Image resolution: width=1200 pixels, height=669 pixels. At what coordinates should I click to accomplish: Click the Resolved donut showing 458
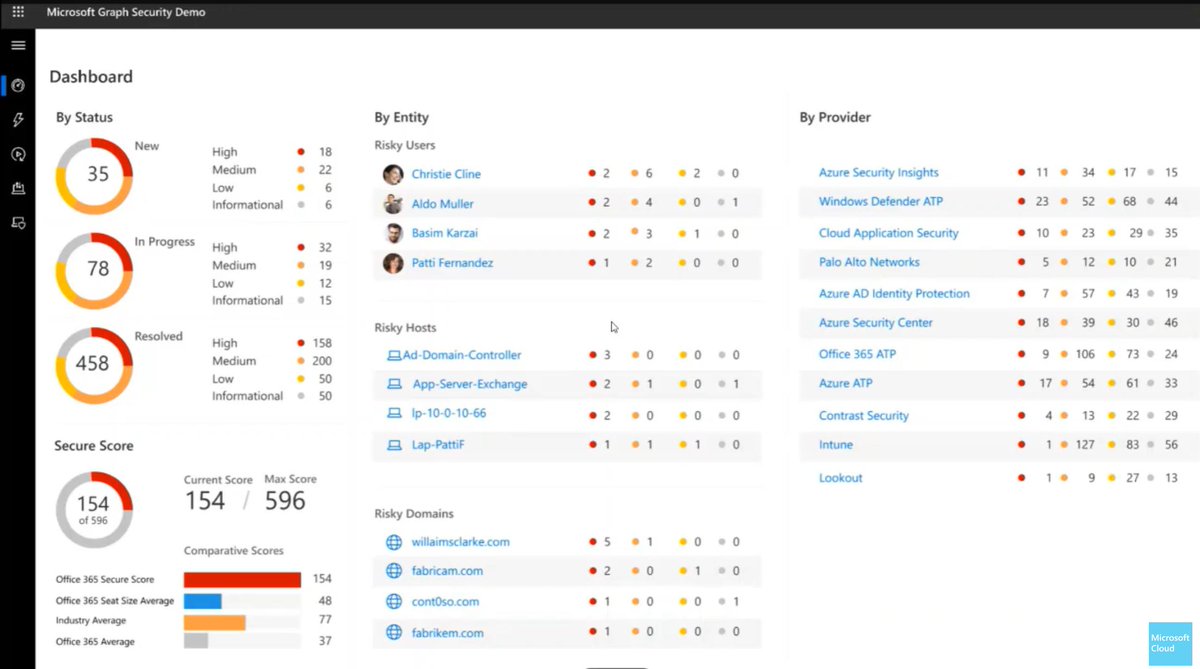[x=93, y=365]
